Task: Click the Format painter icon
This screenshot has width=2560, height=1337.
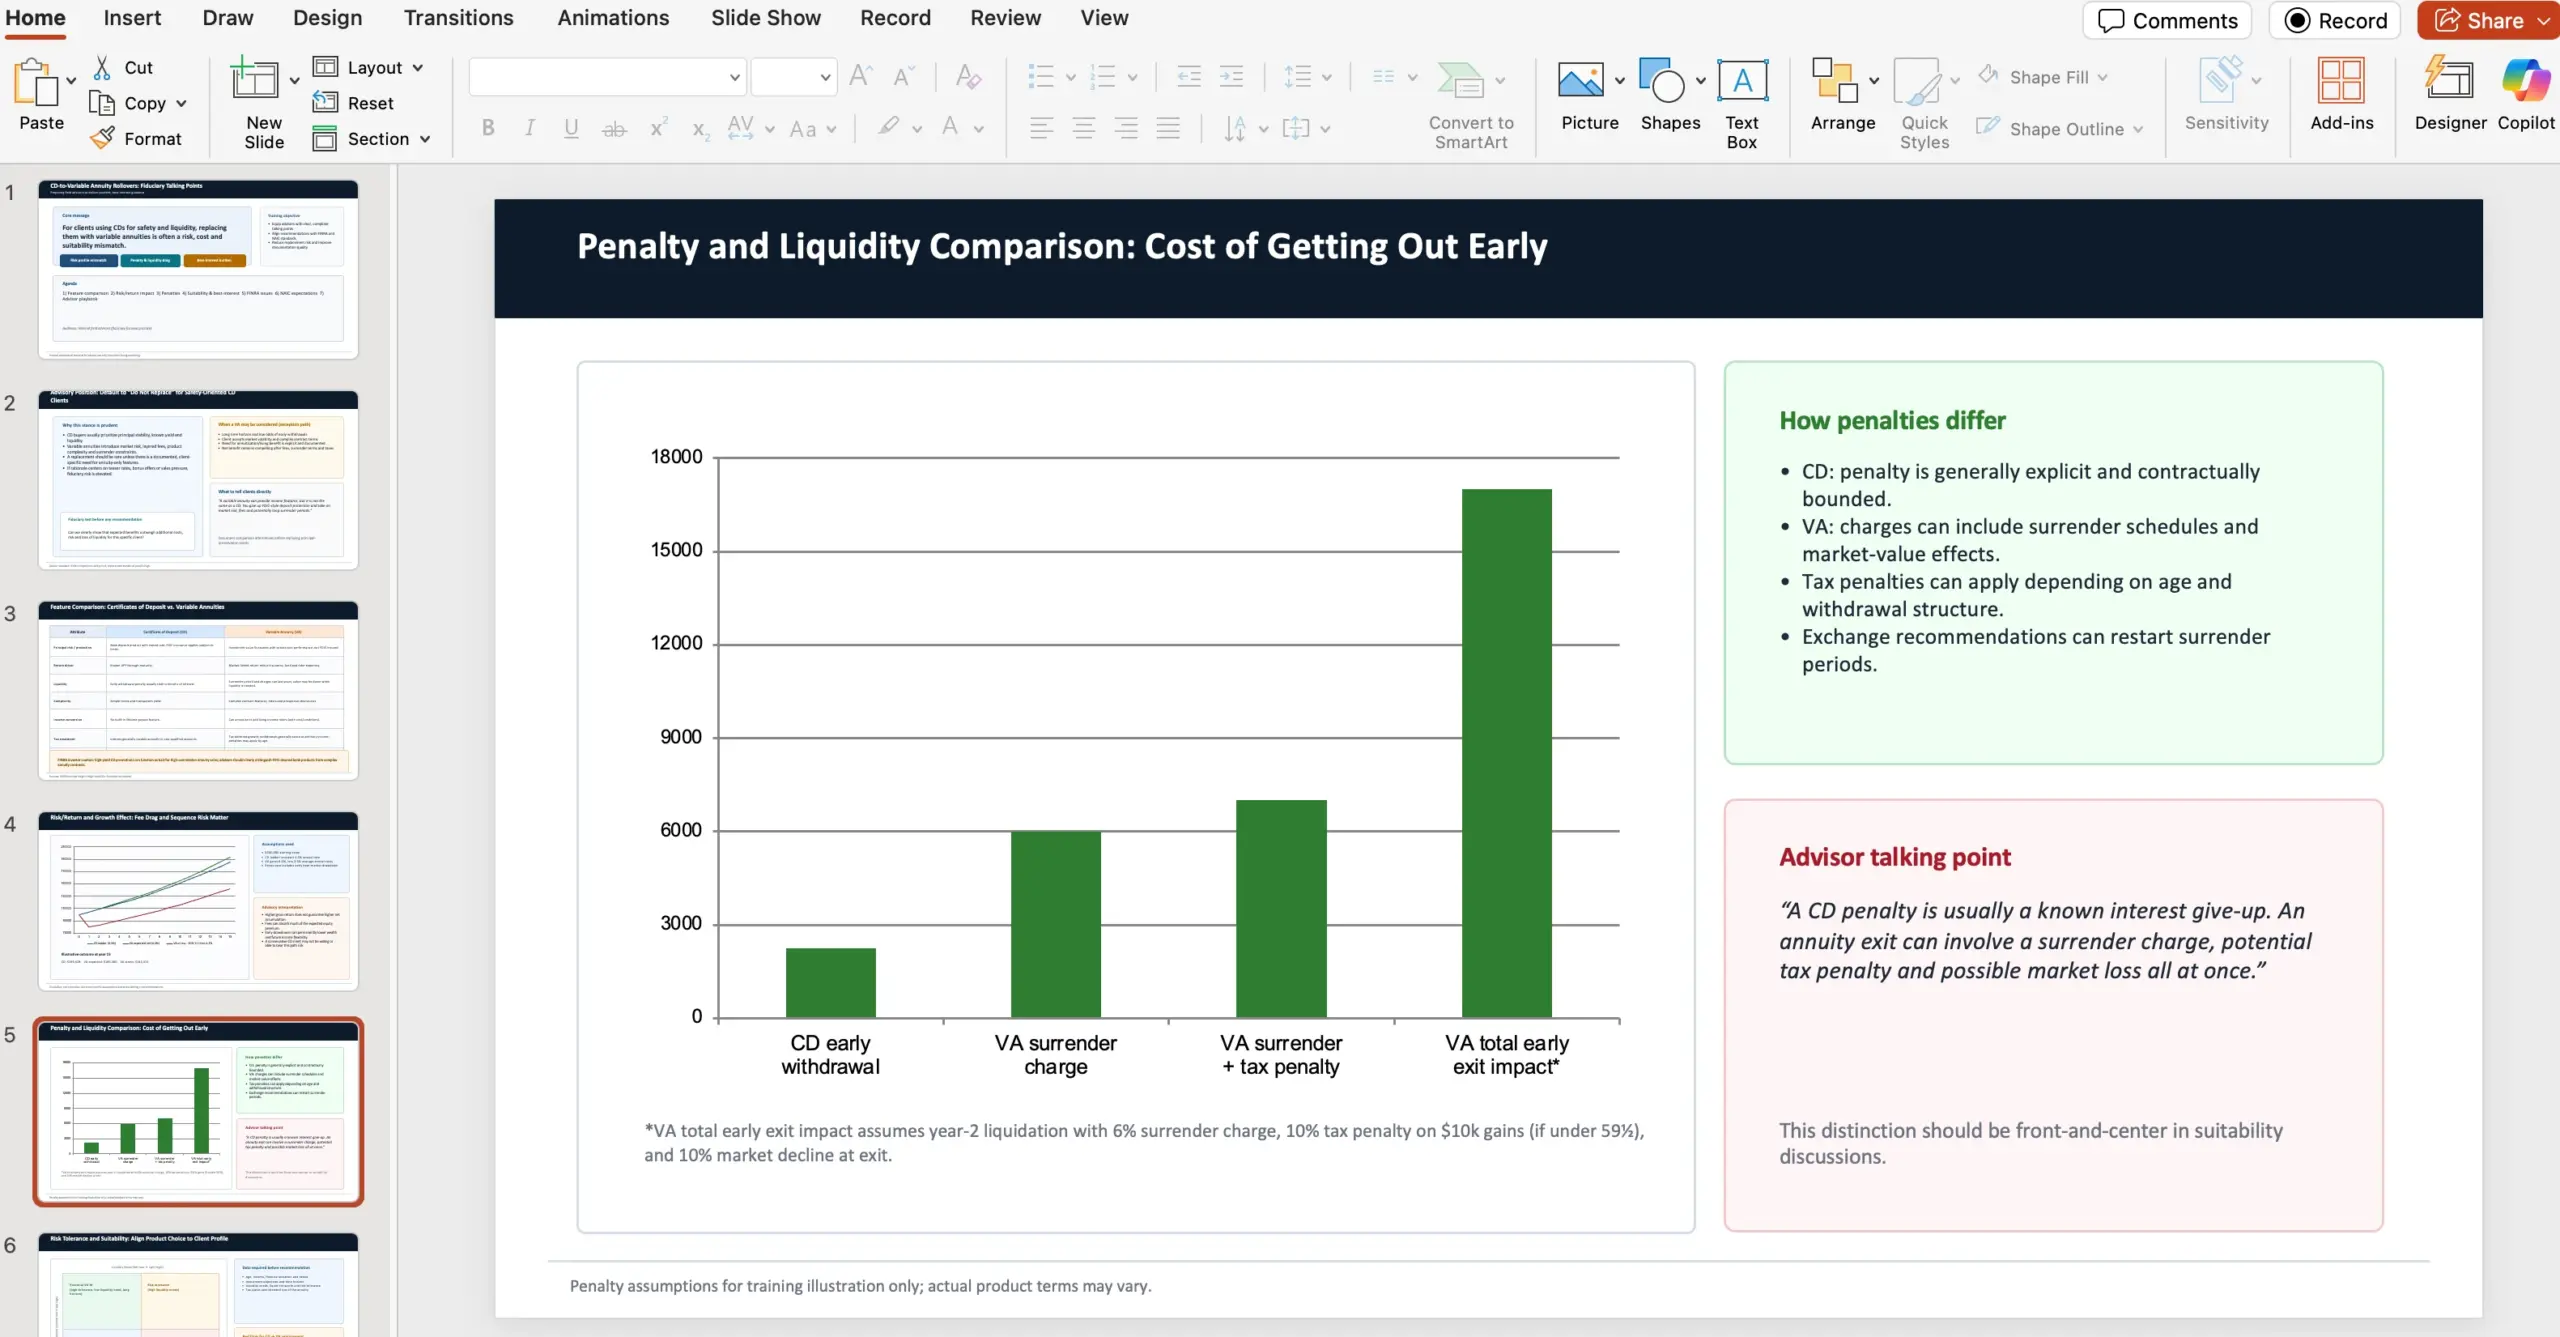Action: pos(103,138)
